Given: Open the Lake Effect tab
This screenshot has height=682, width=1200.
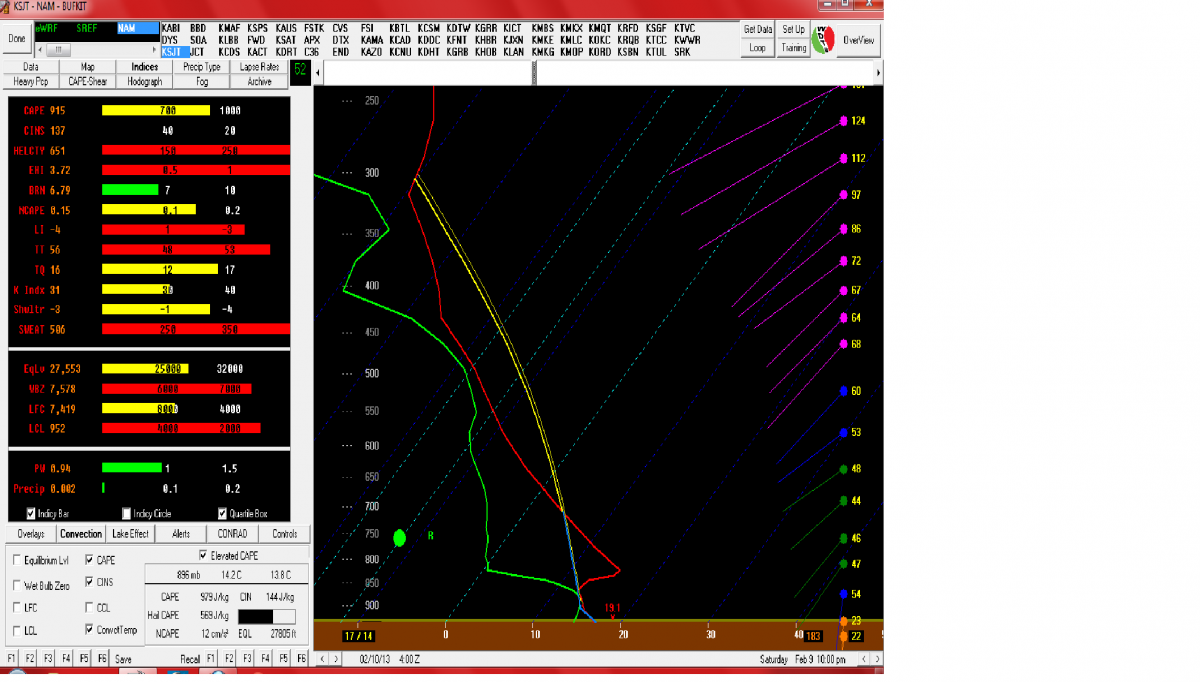Looking at the screenshot, I should coord(132,534).
